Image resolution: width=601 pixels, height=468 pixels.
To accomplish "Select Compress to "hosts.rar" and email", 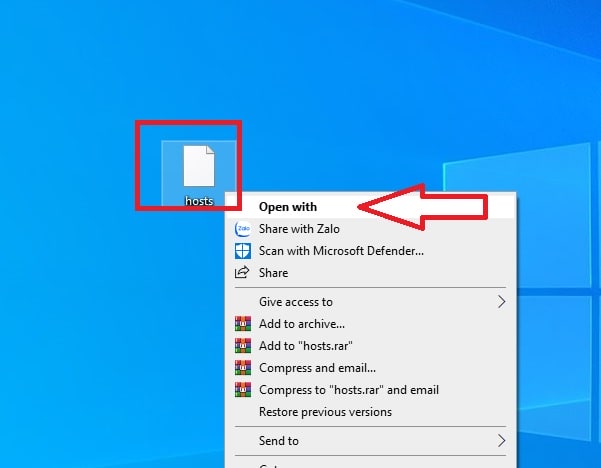I will tap(370, 390).
